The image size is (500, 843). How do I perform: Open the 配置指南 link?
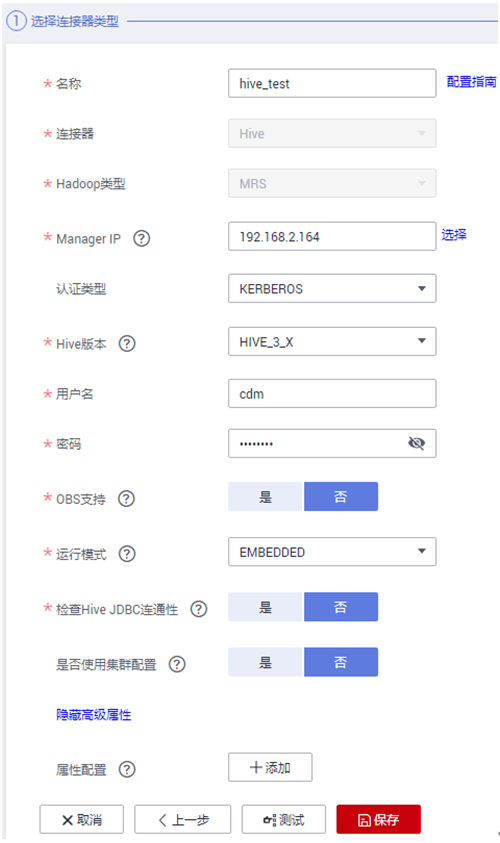(x=472, y=82)
